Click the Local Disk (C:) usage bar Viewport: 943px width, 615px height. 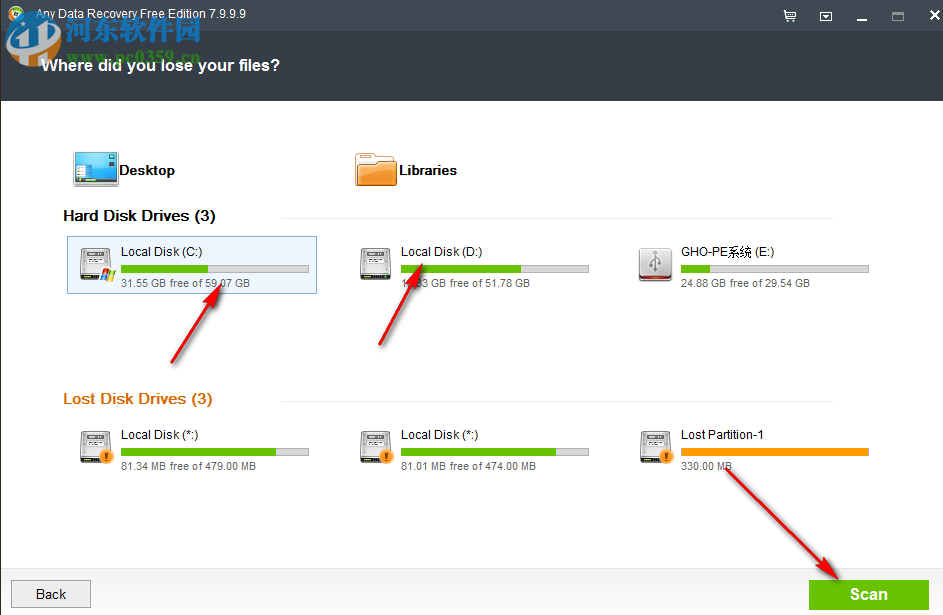[215, 269]
